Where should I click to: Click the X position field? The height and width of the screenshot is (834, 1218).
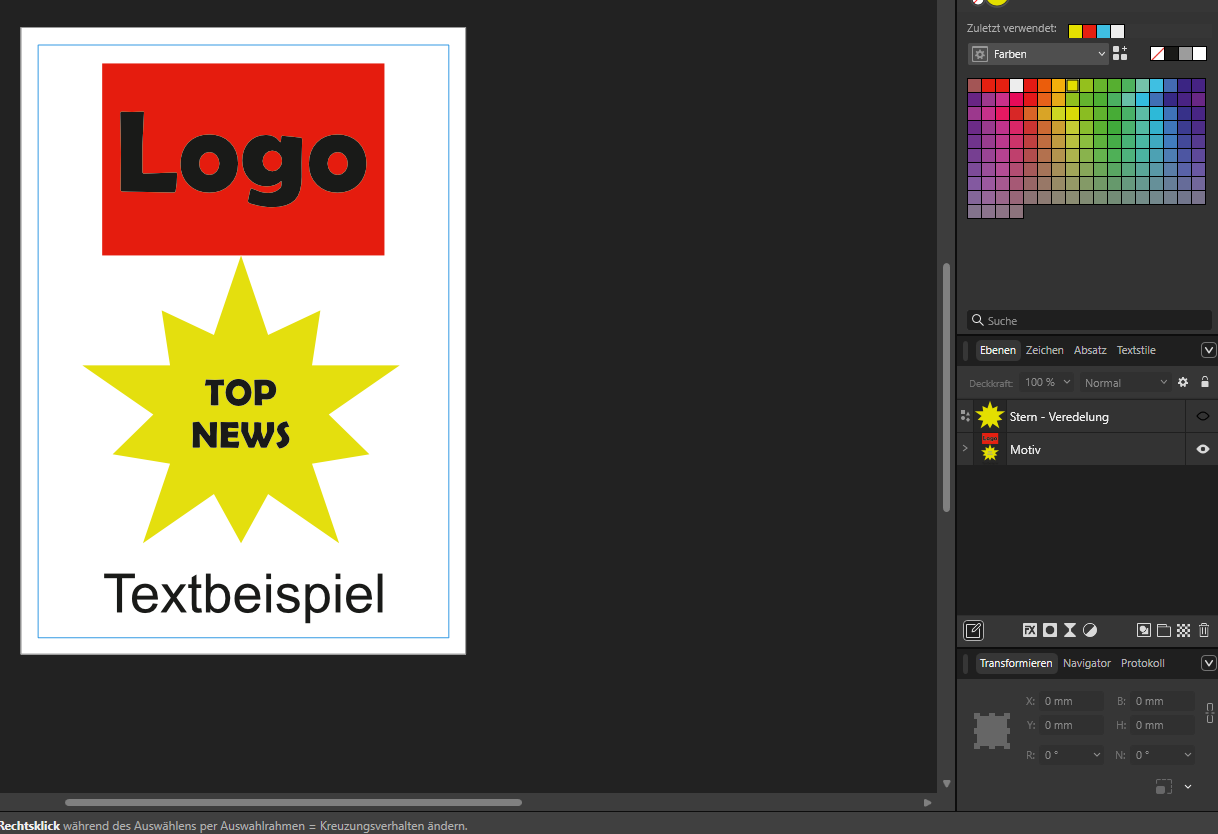tap(1071, 701)
